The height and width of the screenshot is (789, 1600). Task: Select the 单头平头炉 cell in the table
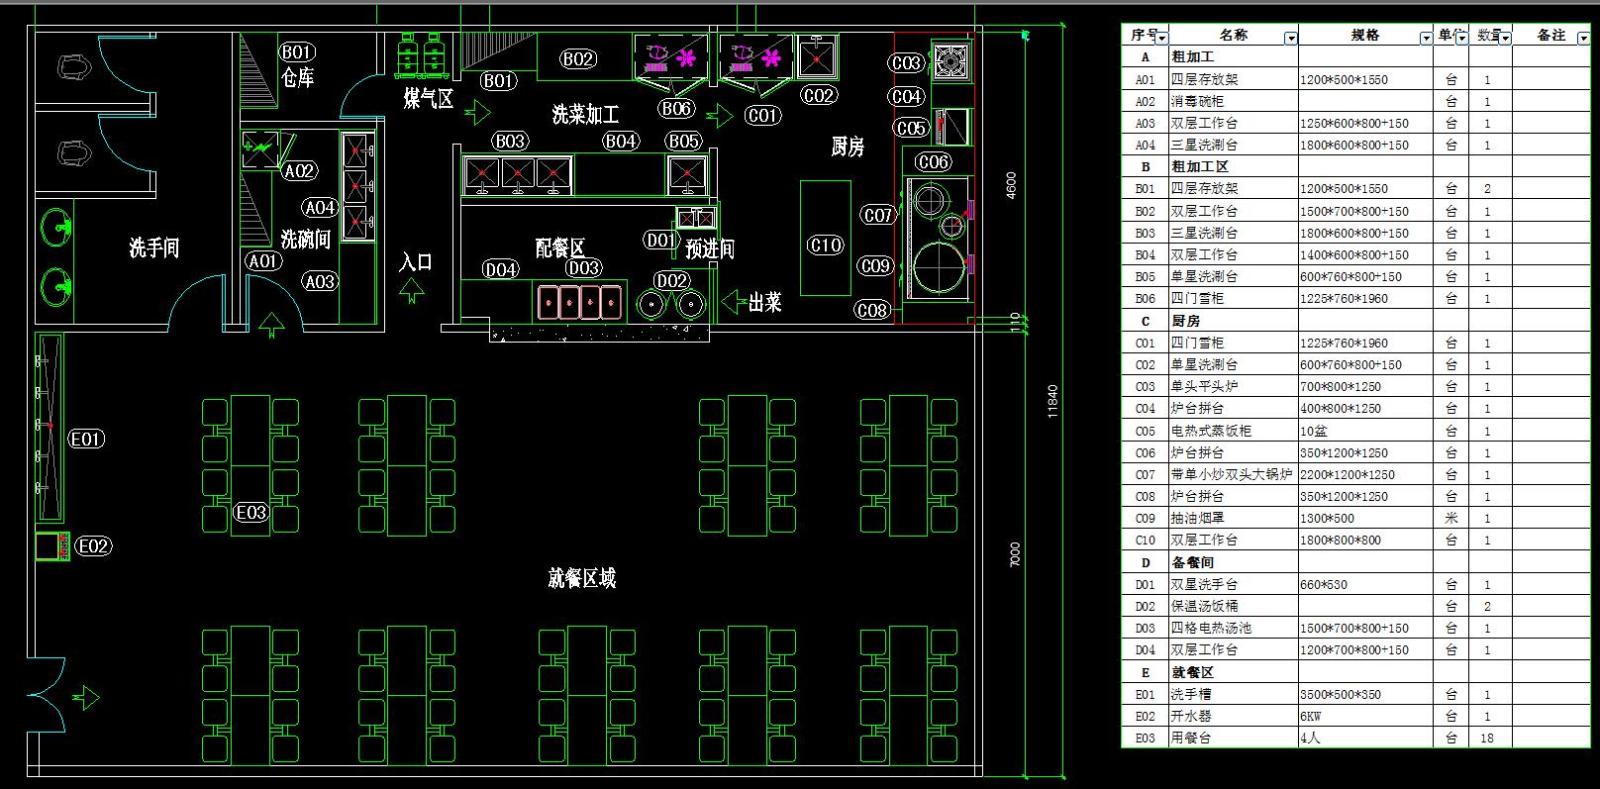pyautogui.click(x=1234, y=386)
